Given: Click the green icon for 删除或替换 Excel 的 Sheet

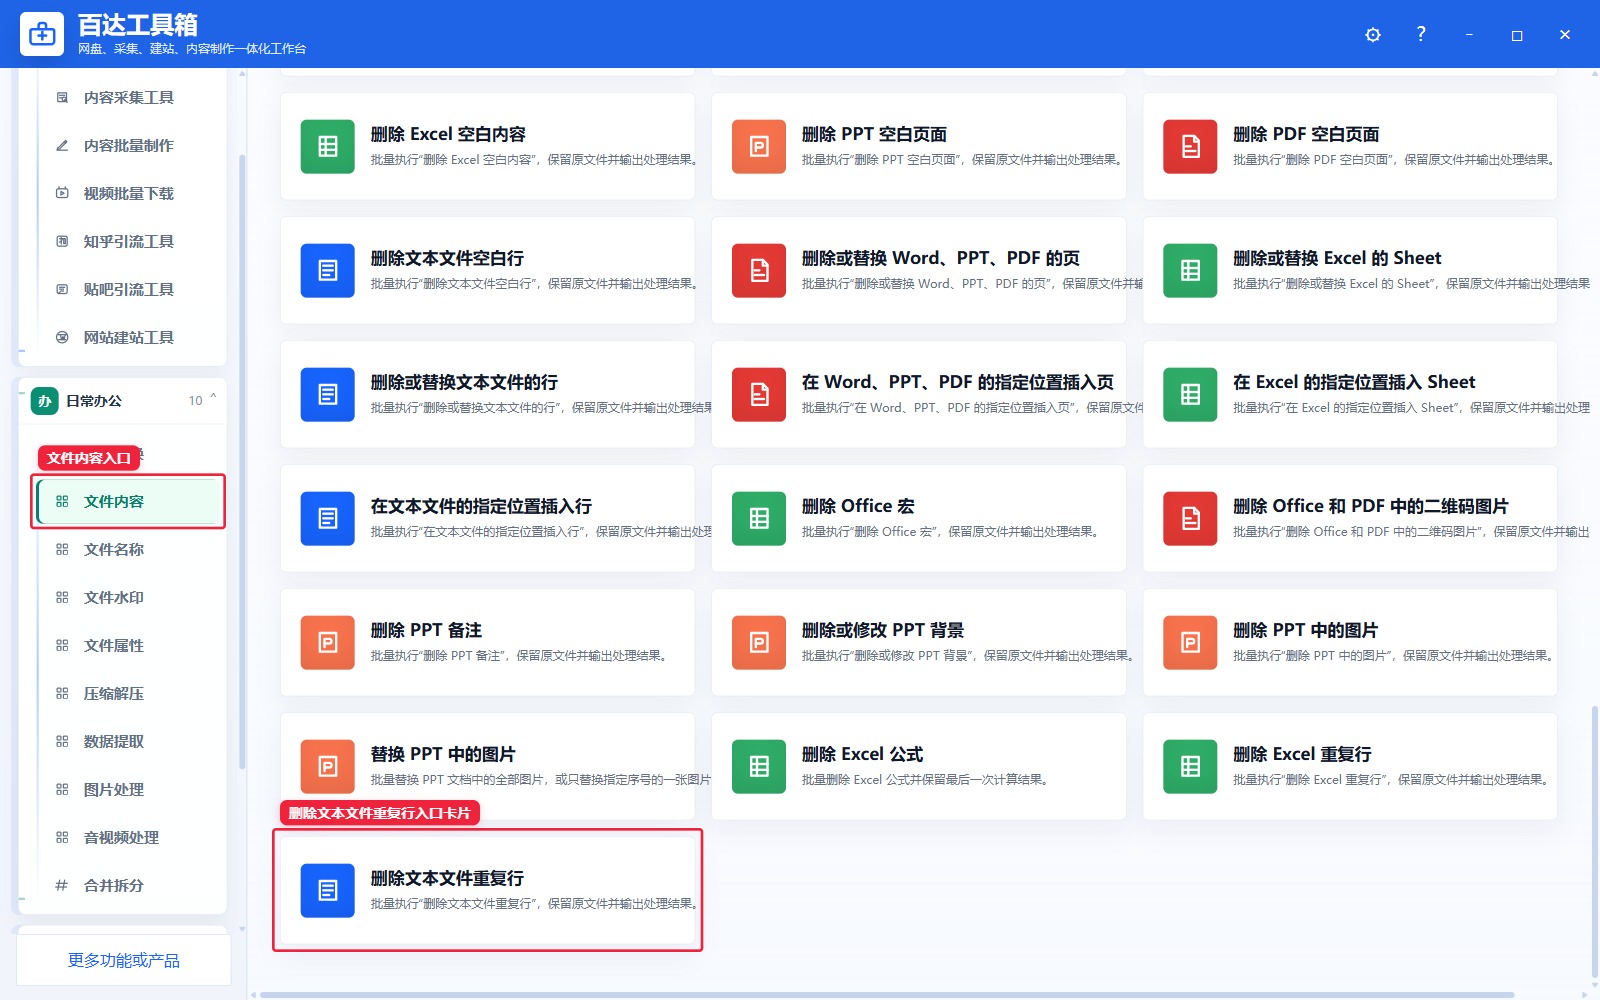Looking at the screenshot, I should (1190, 271).
